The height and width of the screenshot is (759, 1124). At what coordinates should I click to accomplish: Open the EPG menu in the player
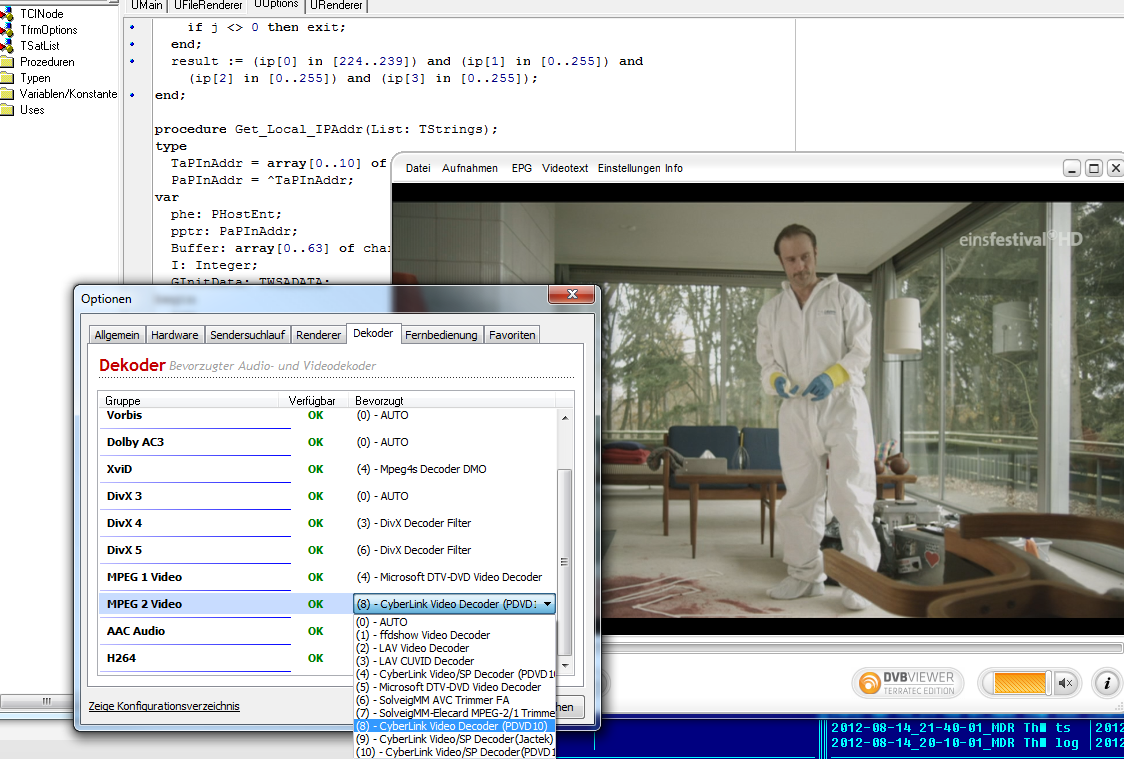(522, 168)
